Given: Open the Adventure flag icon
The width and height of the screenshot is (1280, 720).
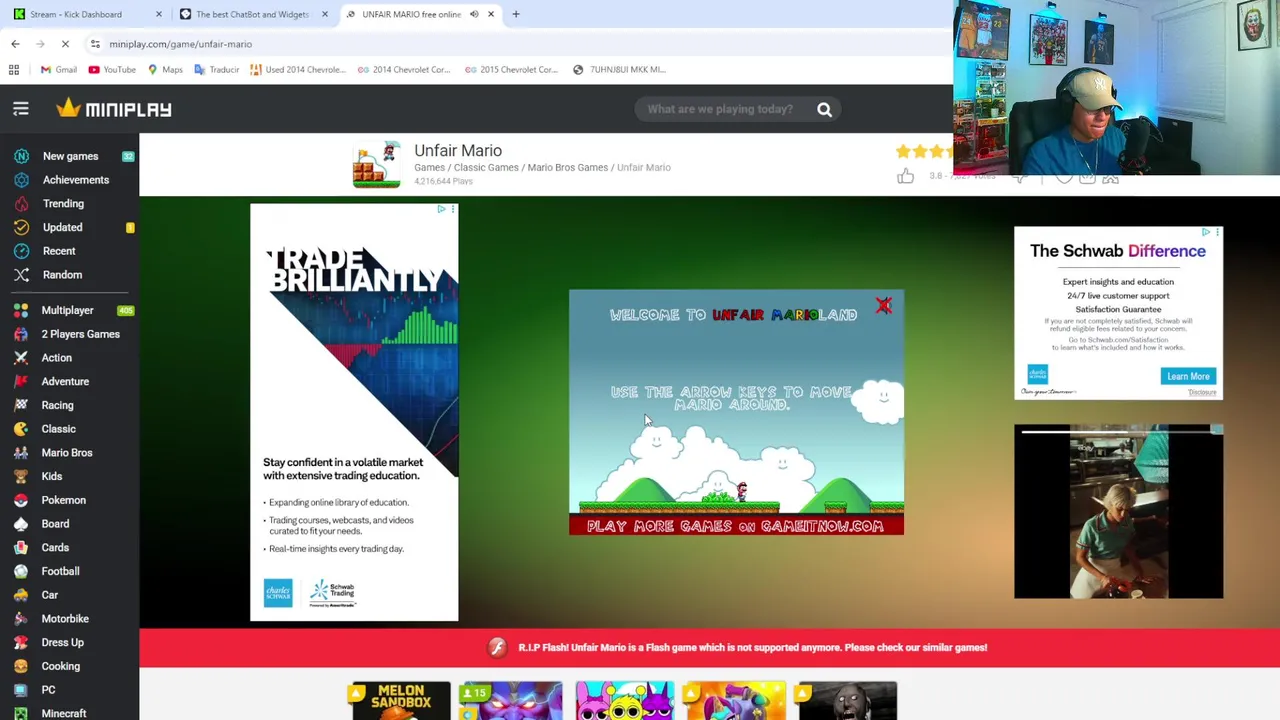Looking at the screenshot, I should (21, 381).
